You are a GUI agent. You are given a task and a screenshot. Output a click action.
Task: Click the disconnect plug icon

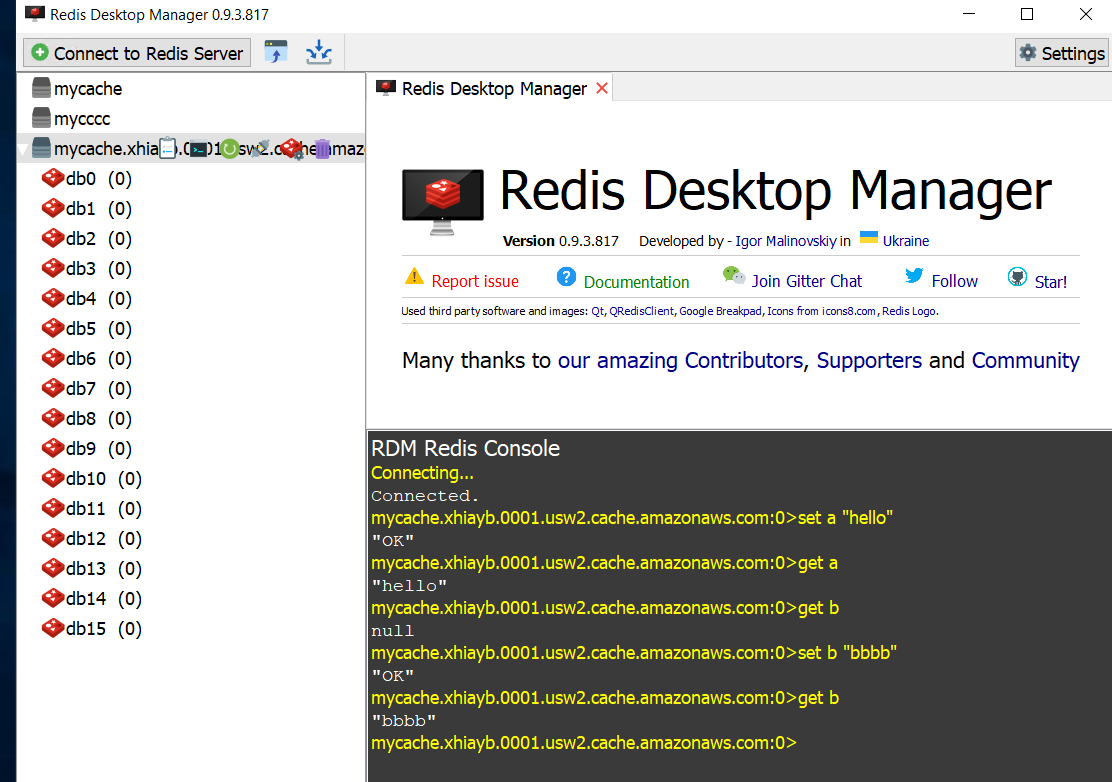pyautogui.click(x=262, y=148)
